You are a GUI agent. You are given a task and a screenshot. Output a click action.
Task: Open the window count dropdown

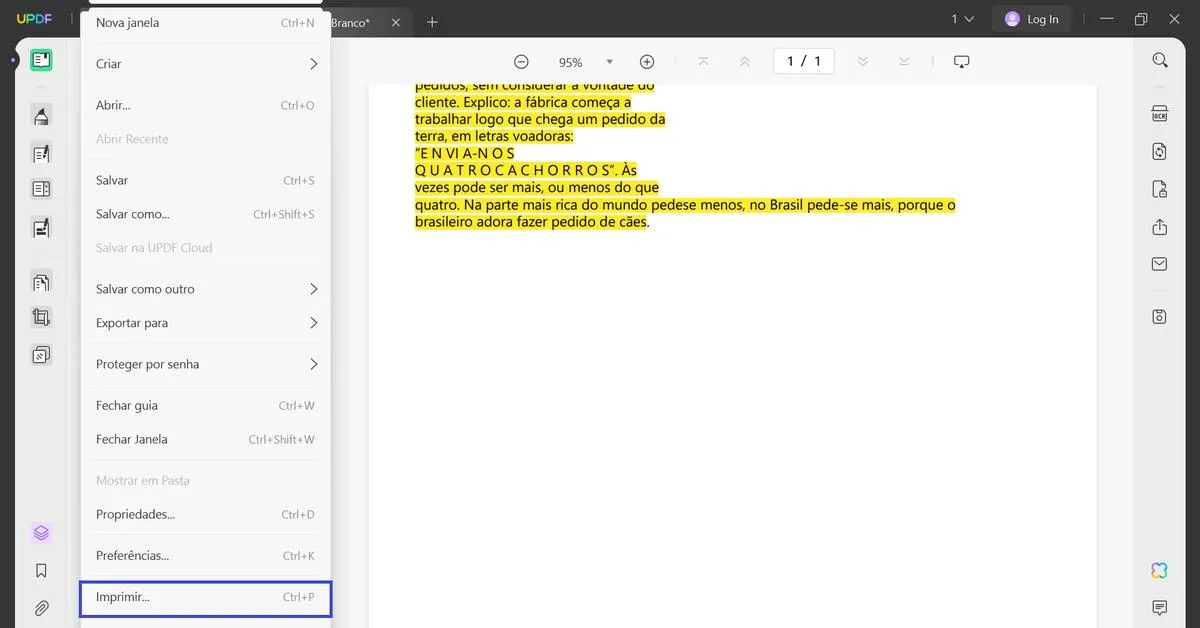962,19
